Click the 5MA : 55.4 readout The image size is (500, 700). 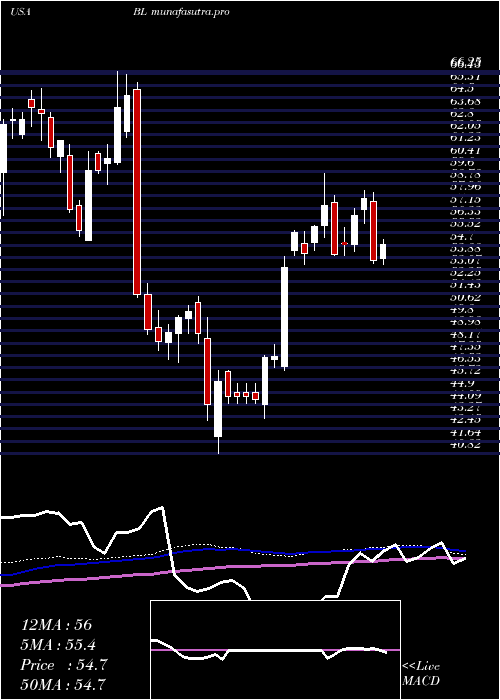[59, 645]
